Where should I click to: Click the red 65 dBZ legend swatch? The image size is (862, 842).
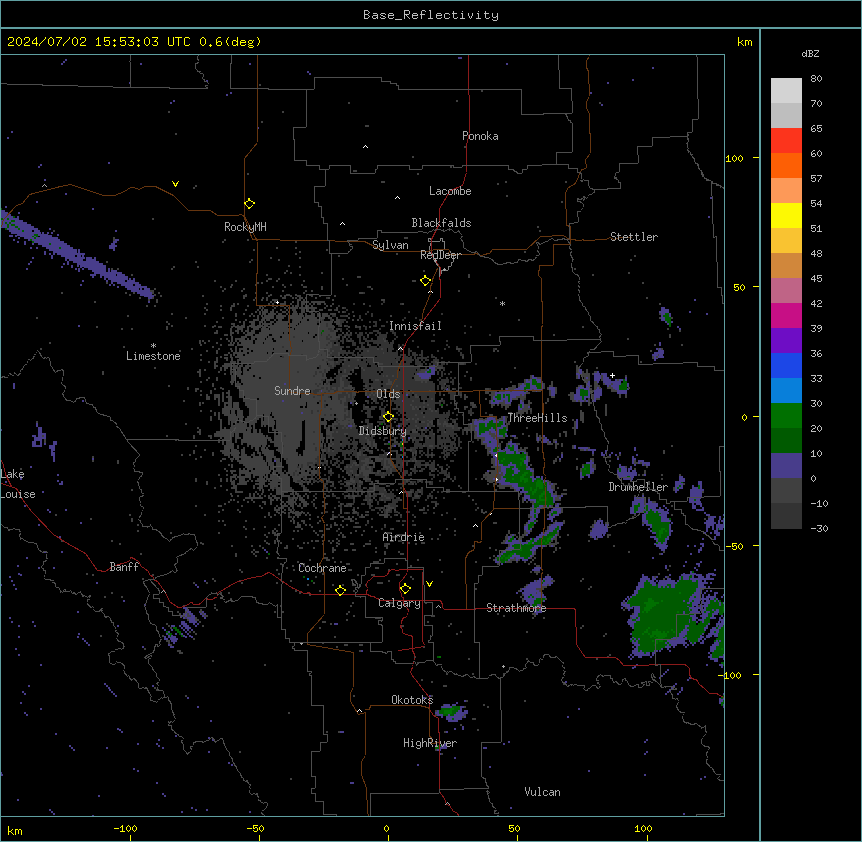coord(786,141)
